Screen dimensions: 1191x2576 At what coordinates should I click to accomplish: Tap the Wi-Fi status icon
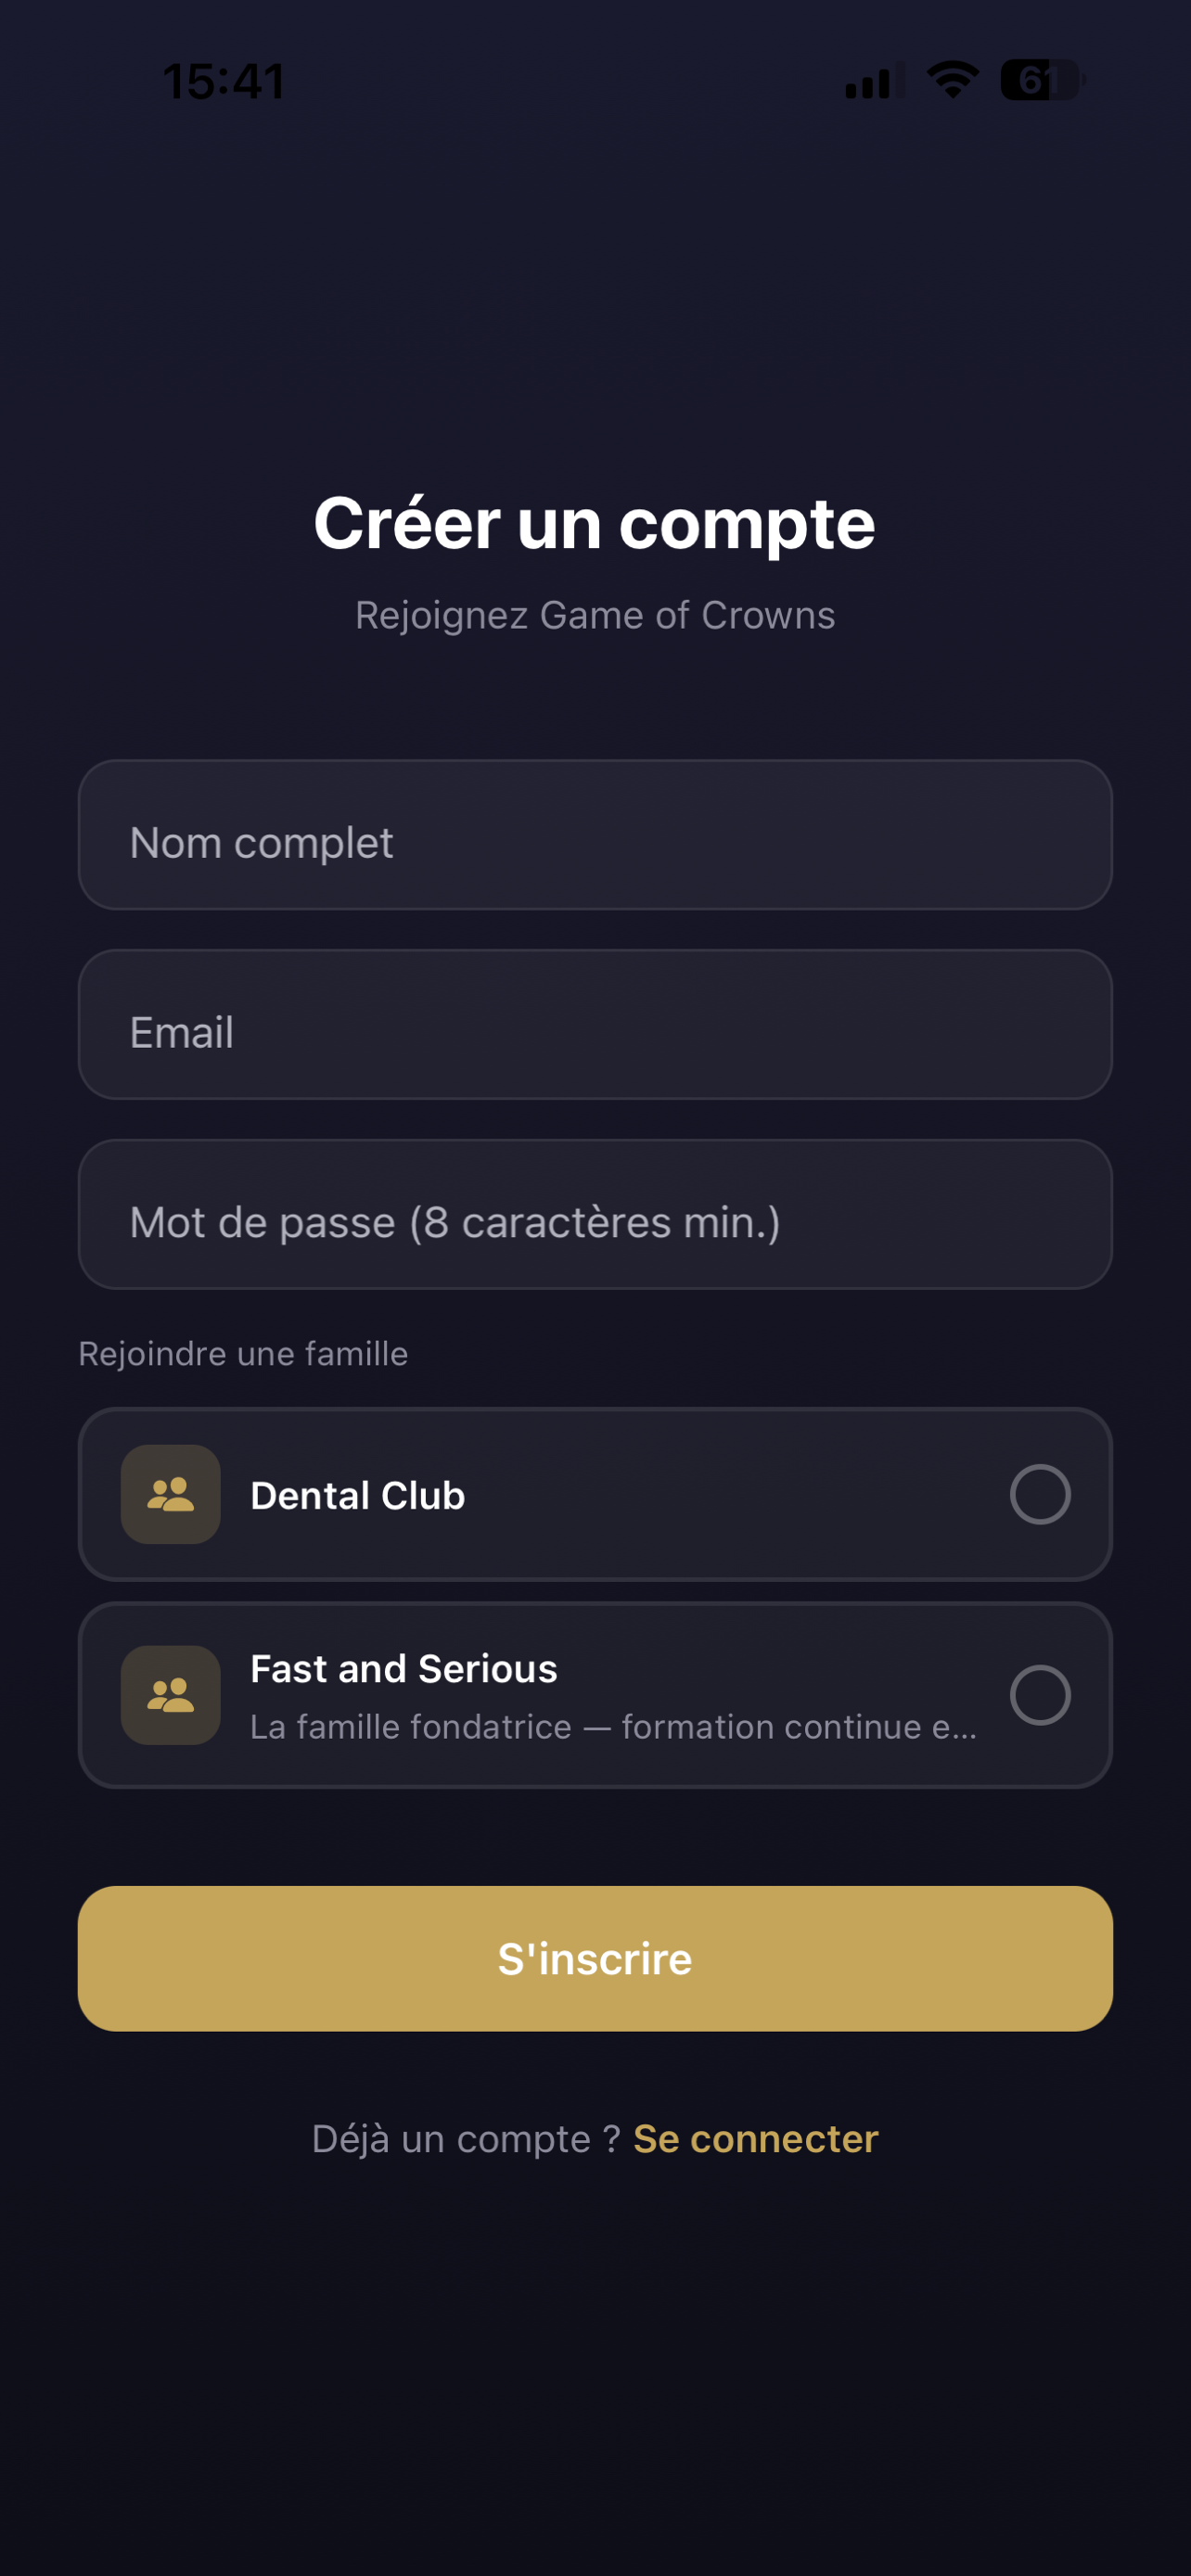(x=953, y=80)
